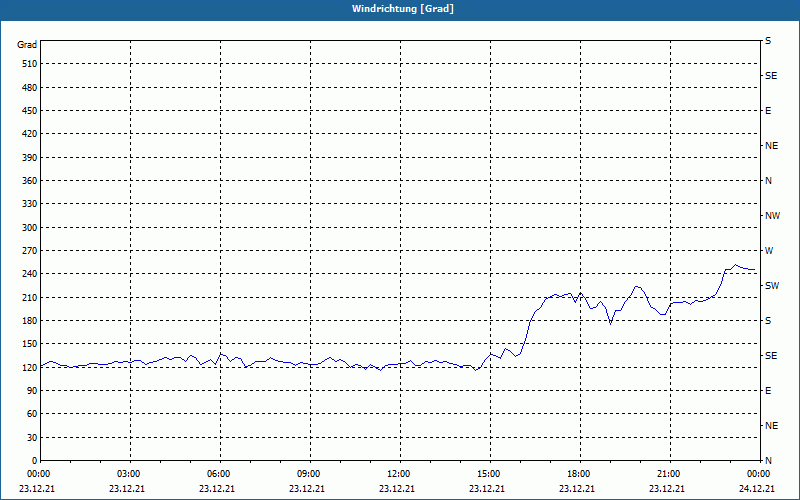The height and width of the screenshot is (500, 800).
Task: Click the 240 degree axis label
Action: coord(30,273)
